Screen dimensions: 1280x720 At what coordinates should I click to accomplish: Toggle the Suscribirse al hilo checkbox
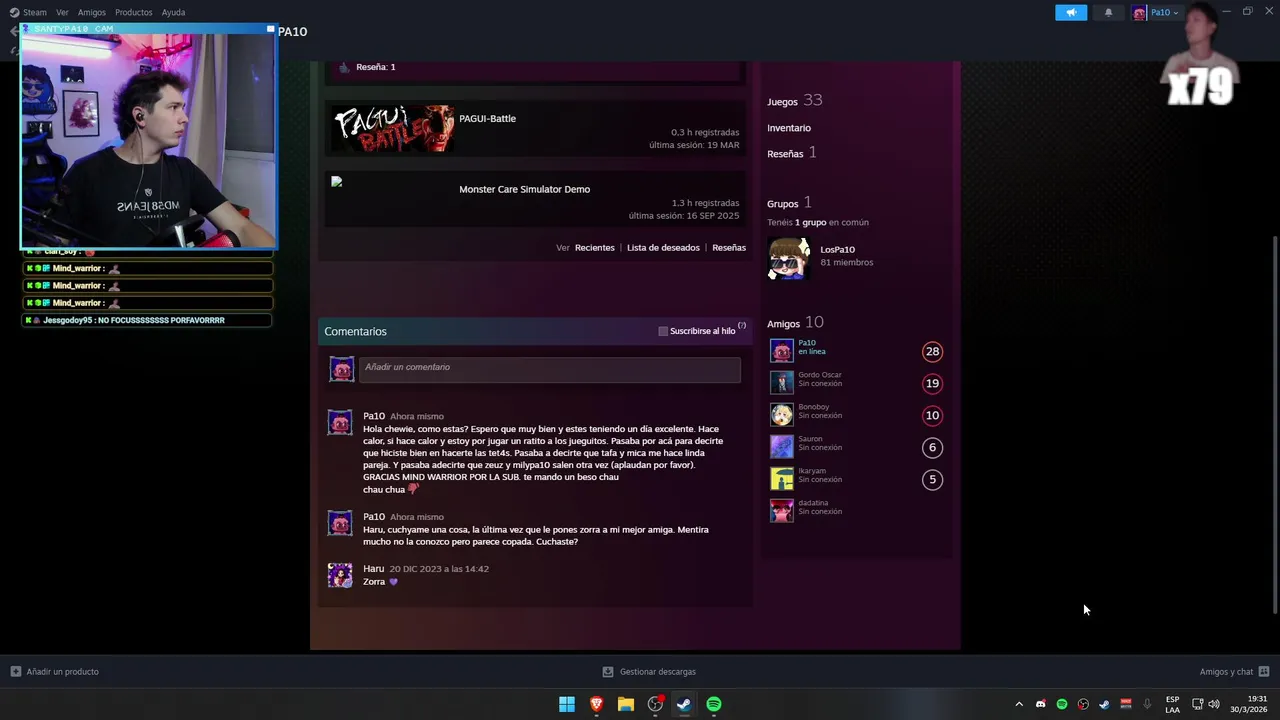click(663, 331)
